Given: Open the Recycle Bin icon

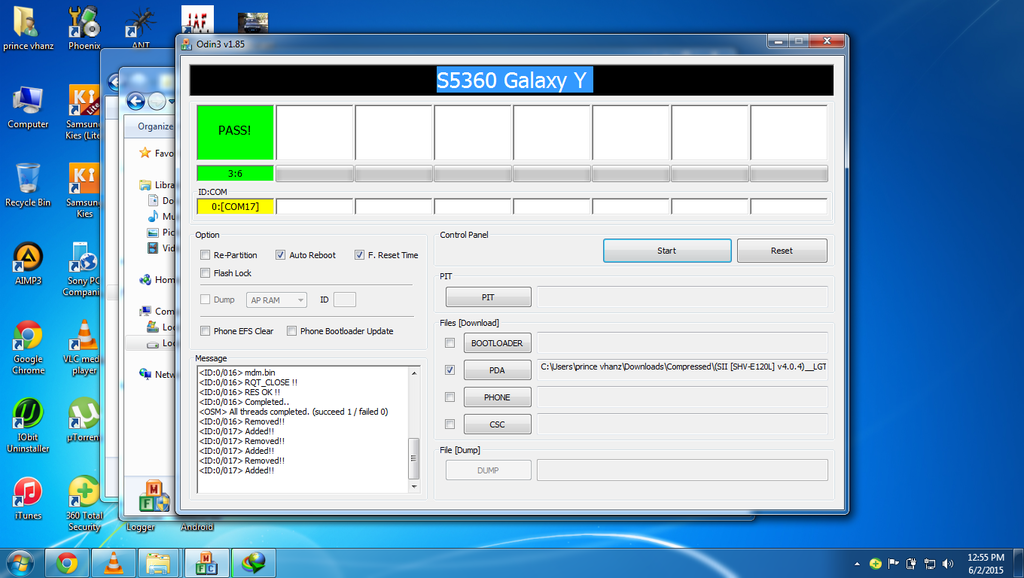Looking at the screenshot, I should coord(28,180).
